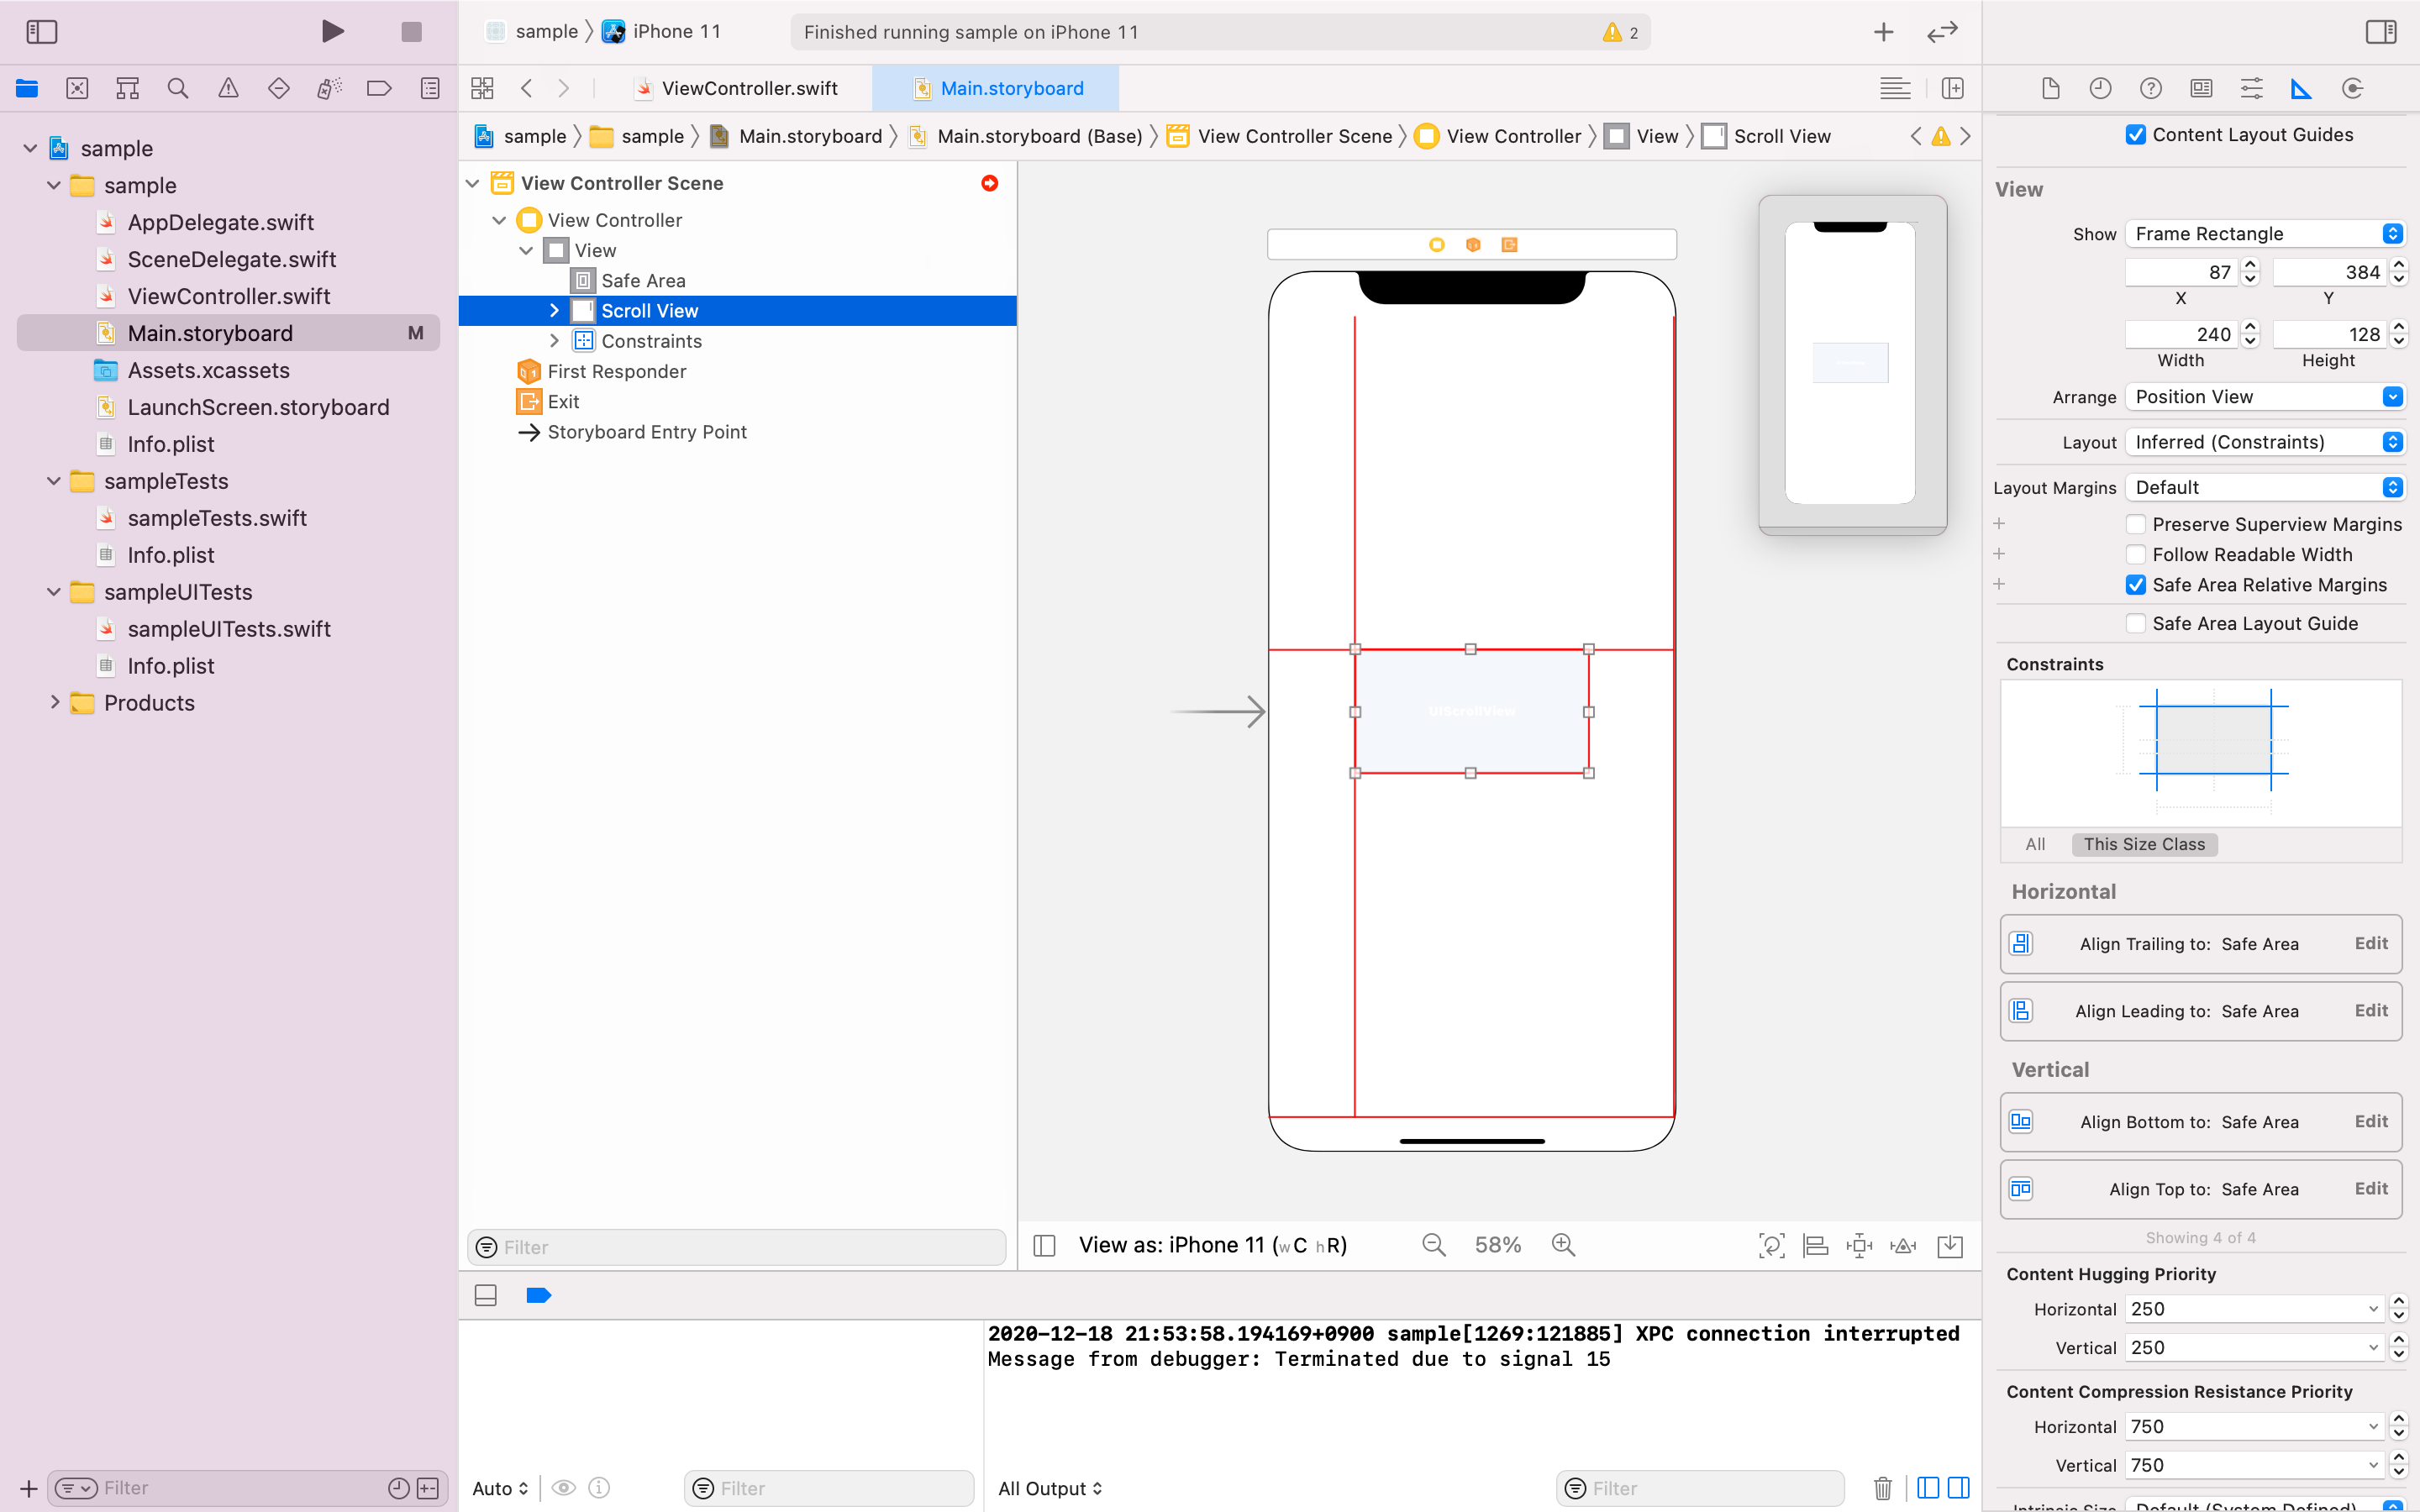Click the Run play button
This screenshot has width=2420, height=1512.
pos(333,31)
